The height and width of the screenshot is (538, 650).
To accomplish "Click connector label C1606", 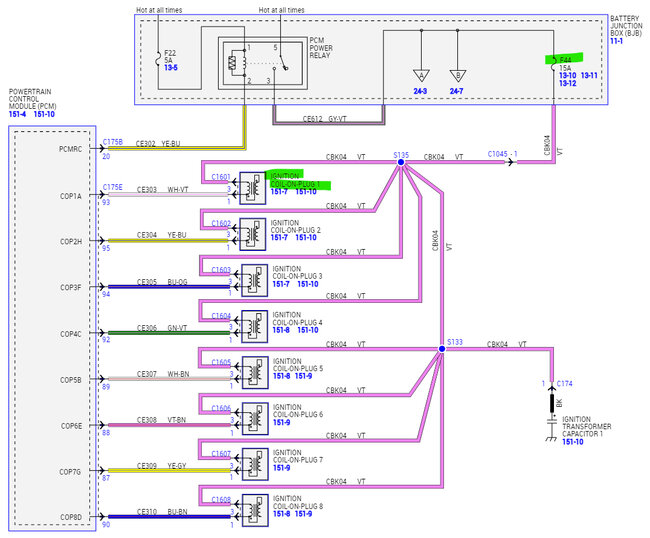I will (221, 408).
